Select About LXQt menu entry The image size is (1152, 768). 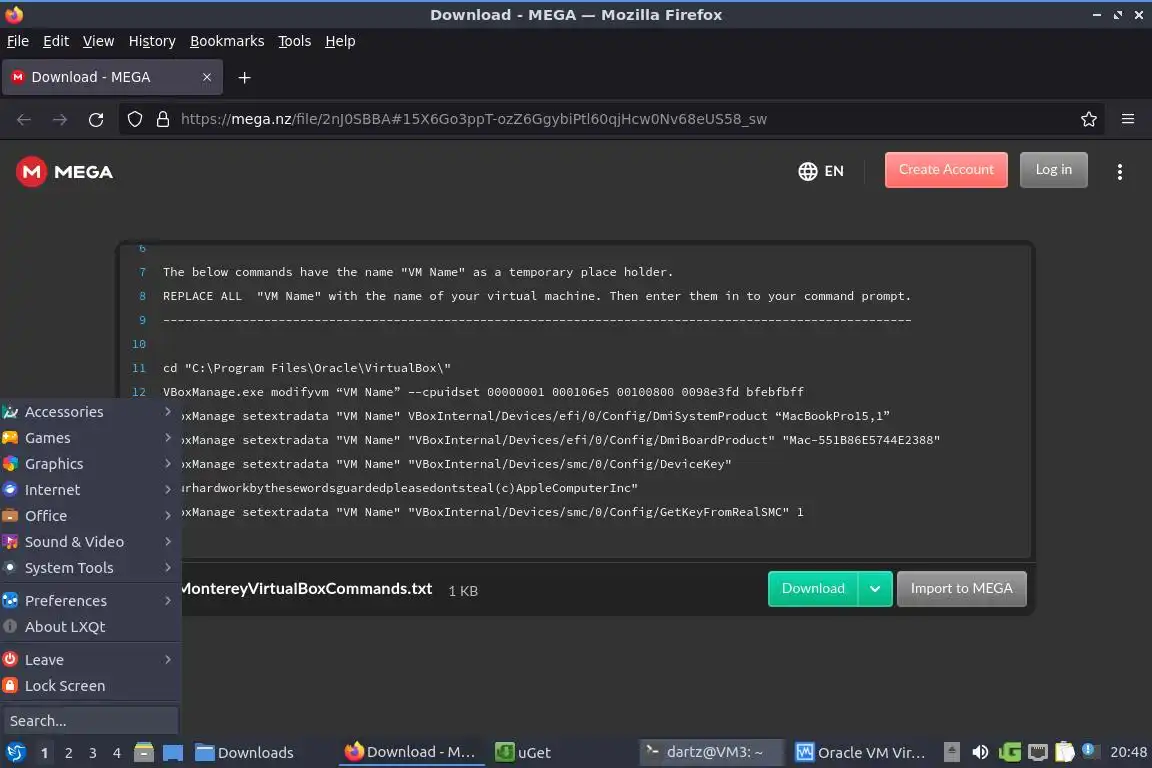90,626
